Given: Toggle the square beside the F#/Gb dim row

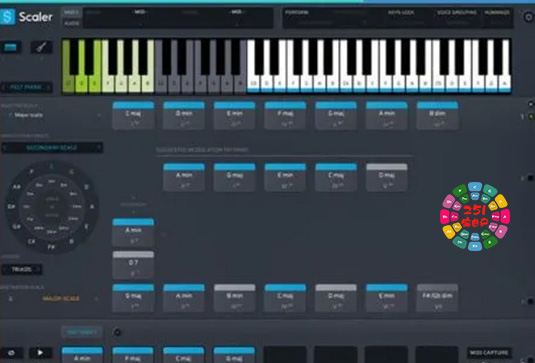Looking at the screenshot, I should [x=530, y=301].
